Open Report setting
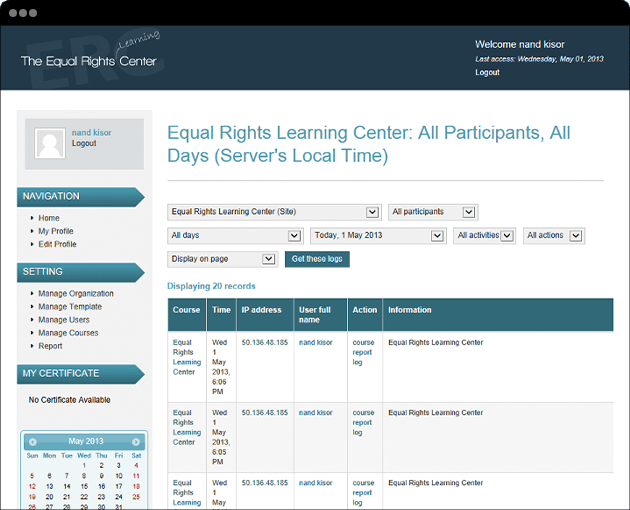This screenshot has height=510, width=630. (50, 346)
